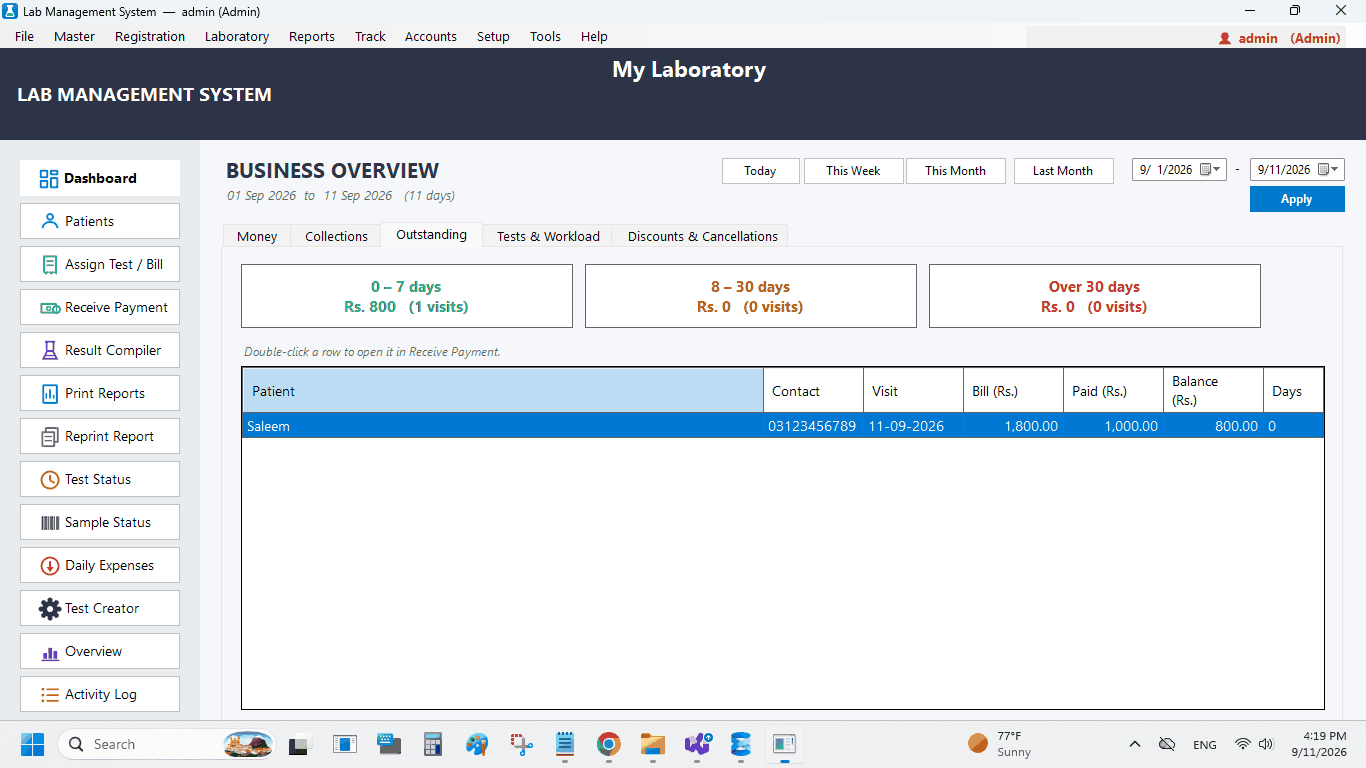The width and height of the screenshot is (1366, 768).
Task: Open Sample Status barcode item
Action: click(100, 522)
